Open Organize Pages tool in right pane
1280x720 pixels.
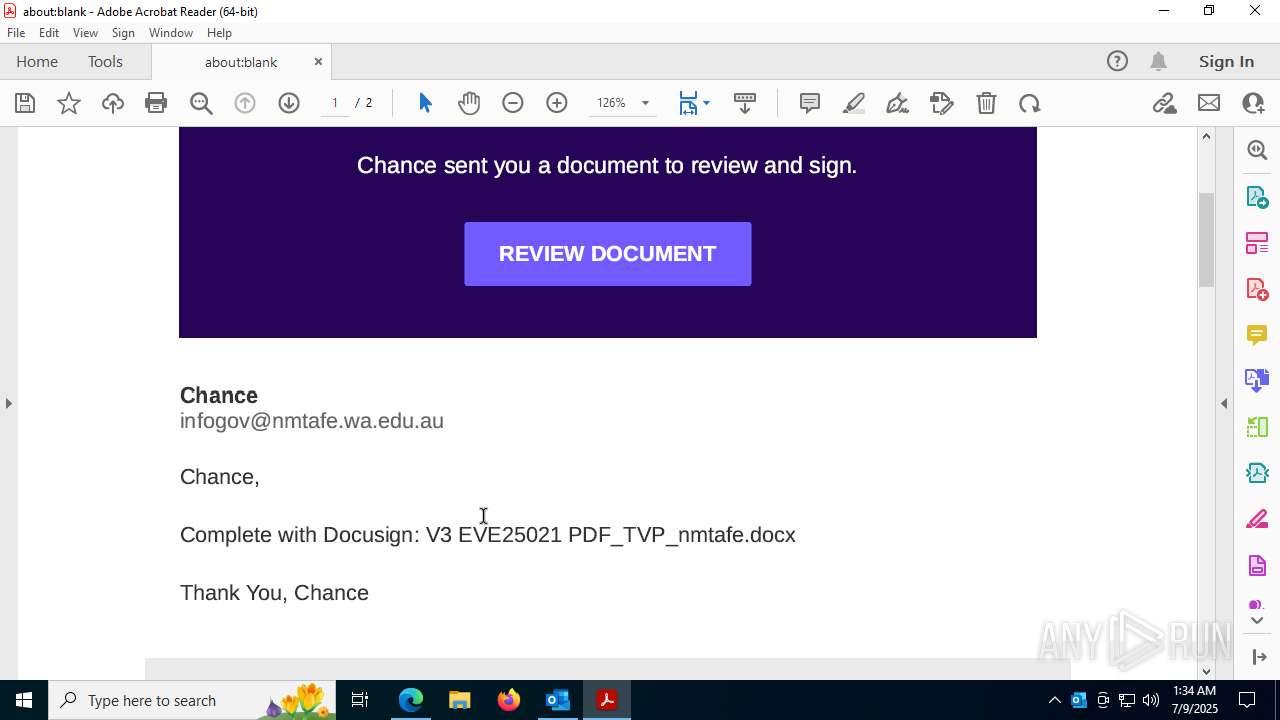tap(1257, 243)
